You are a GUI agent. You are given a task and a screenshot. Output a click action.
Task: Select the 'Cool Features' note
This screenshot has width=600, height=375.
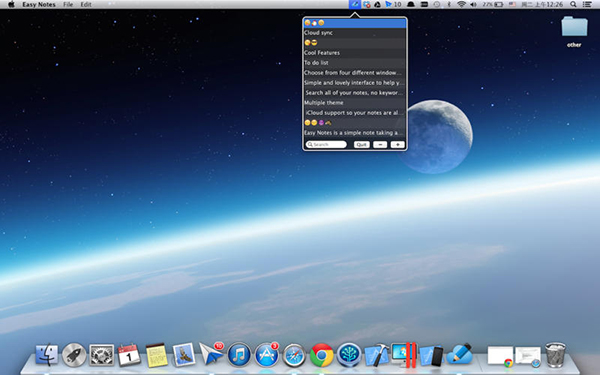[x=355, y=53]
